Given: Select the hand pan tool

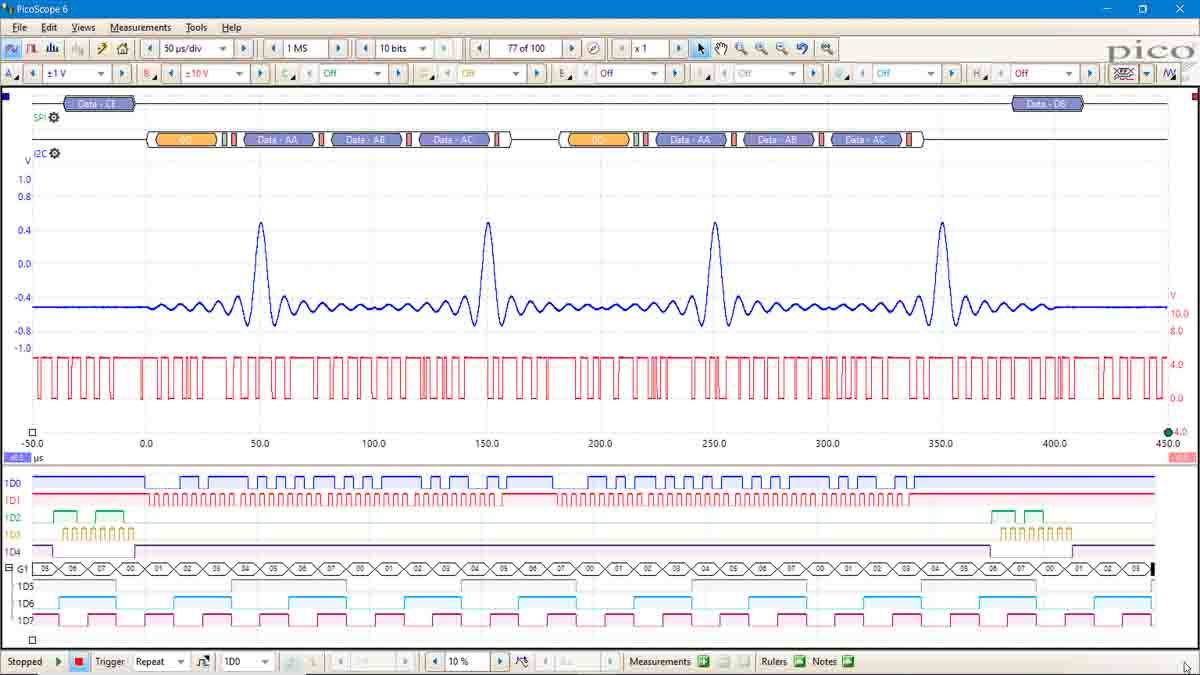Looking at the screenshot, I should click(720, 47).
